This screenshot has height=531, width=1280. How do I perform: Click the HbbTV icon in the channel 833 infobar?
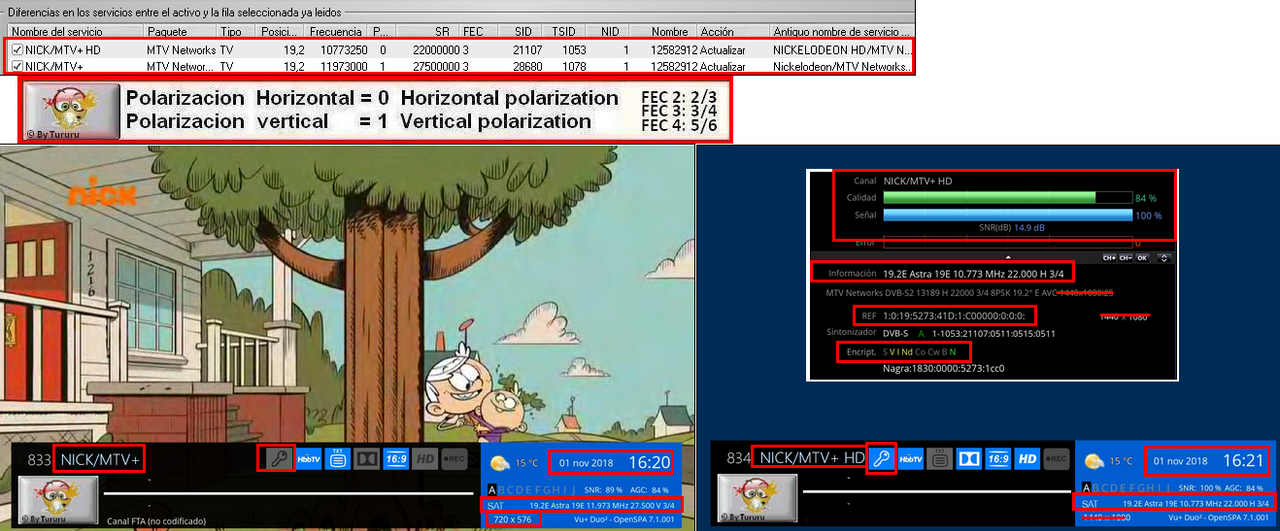[x=309, y=459]
